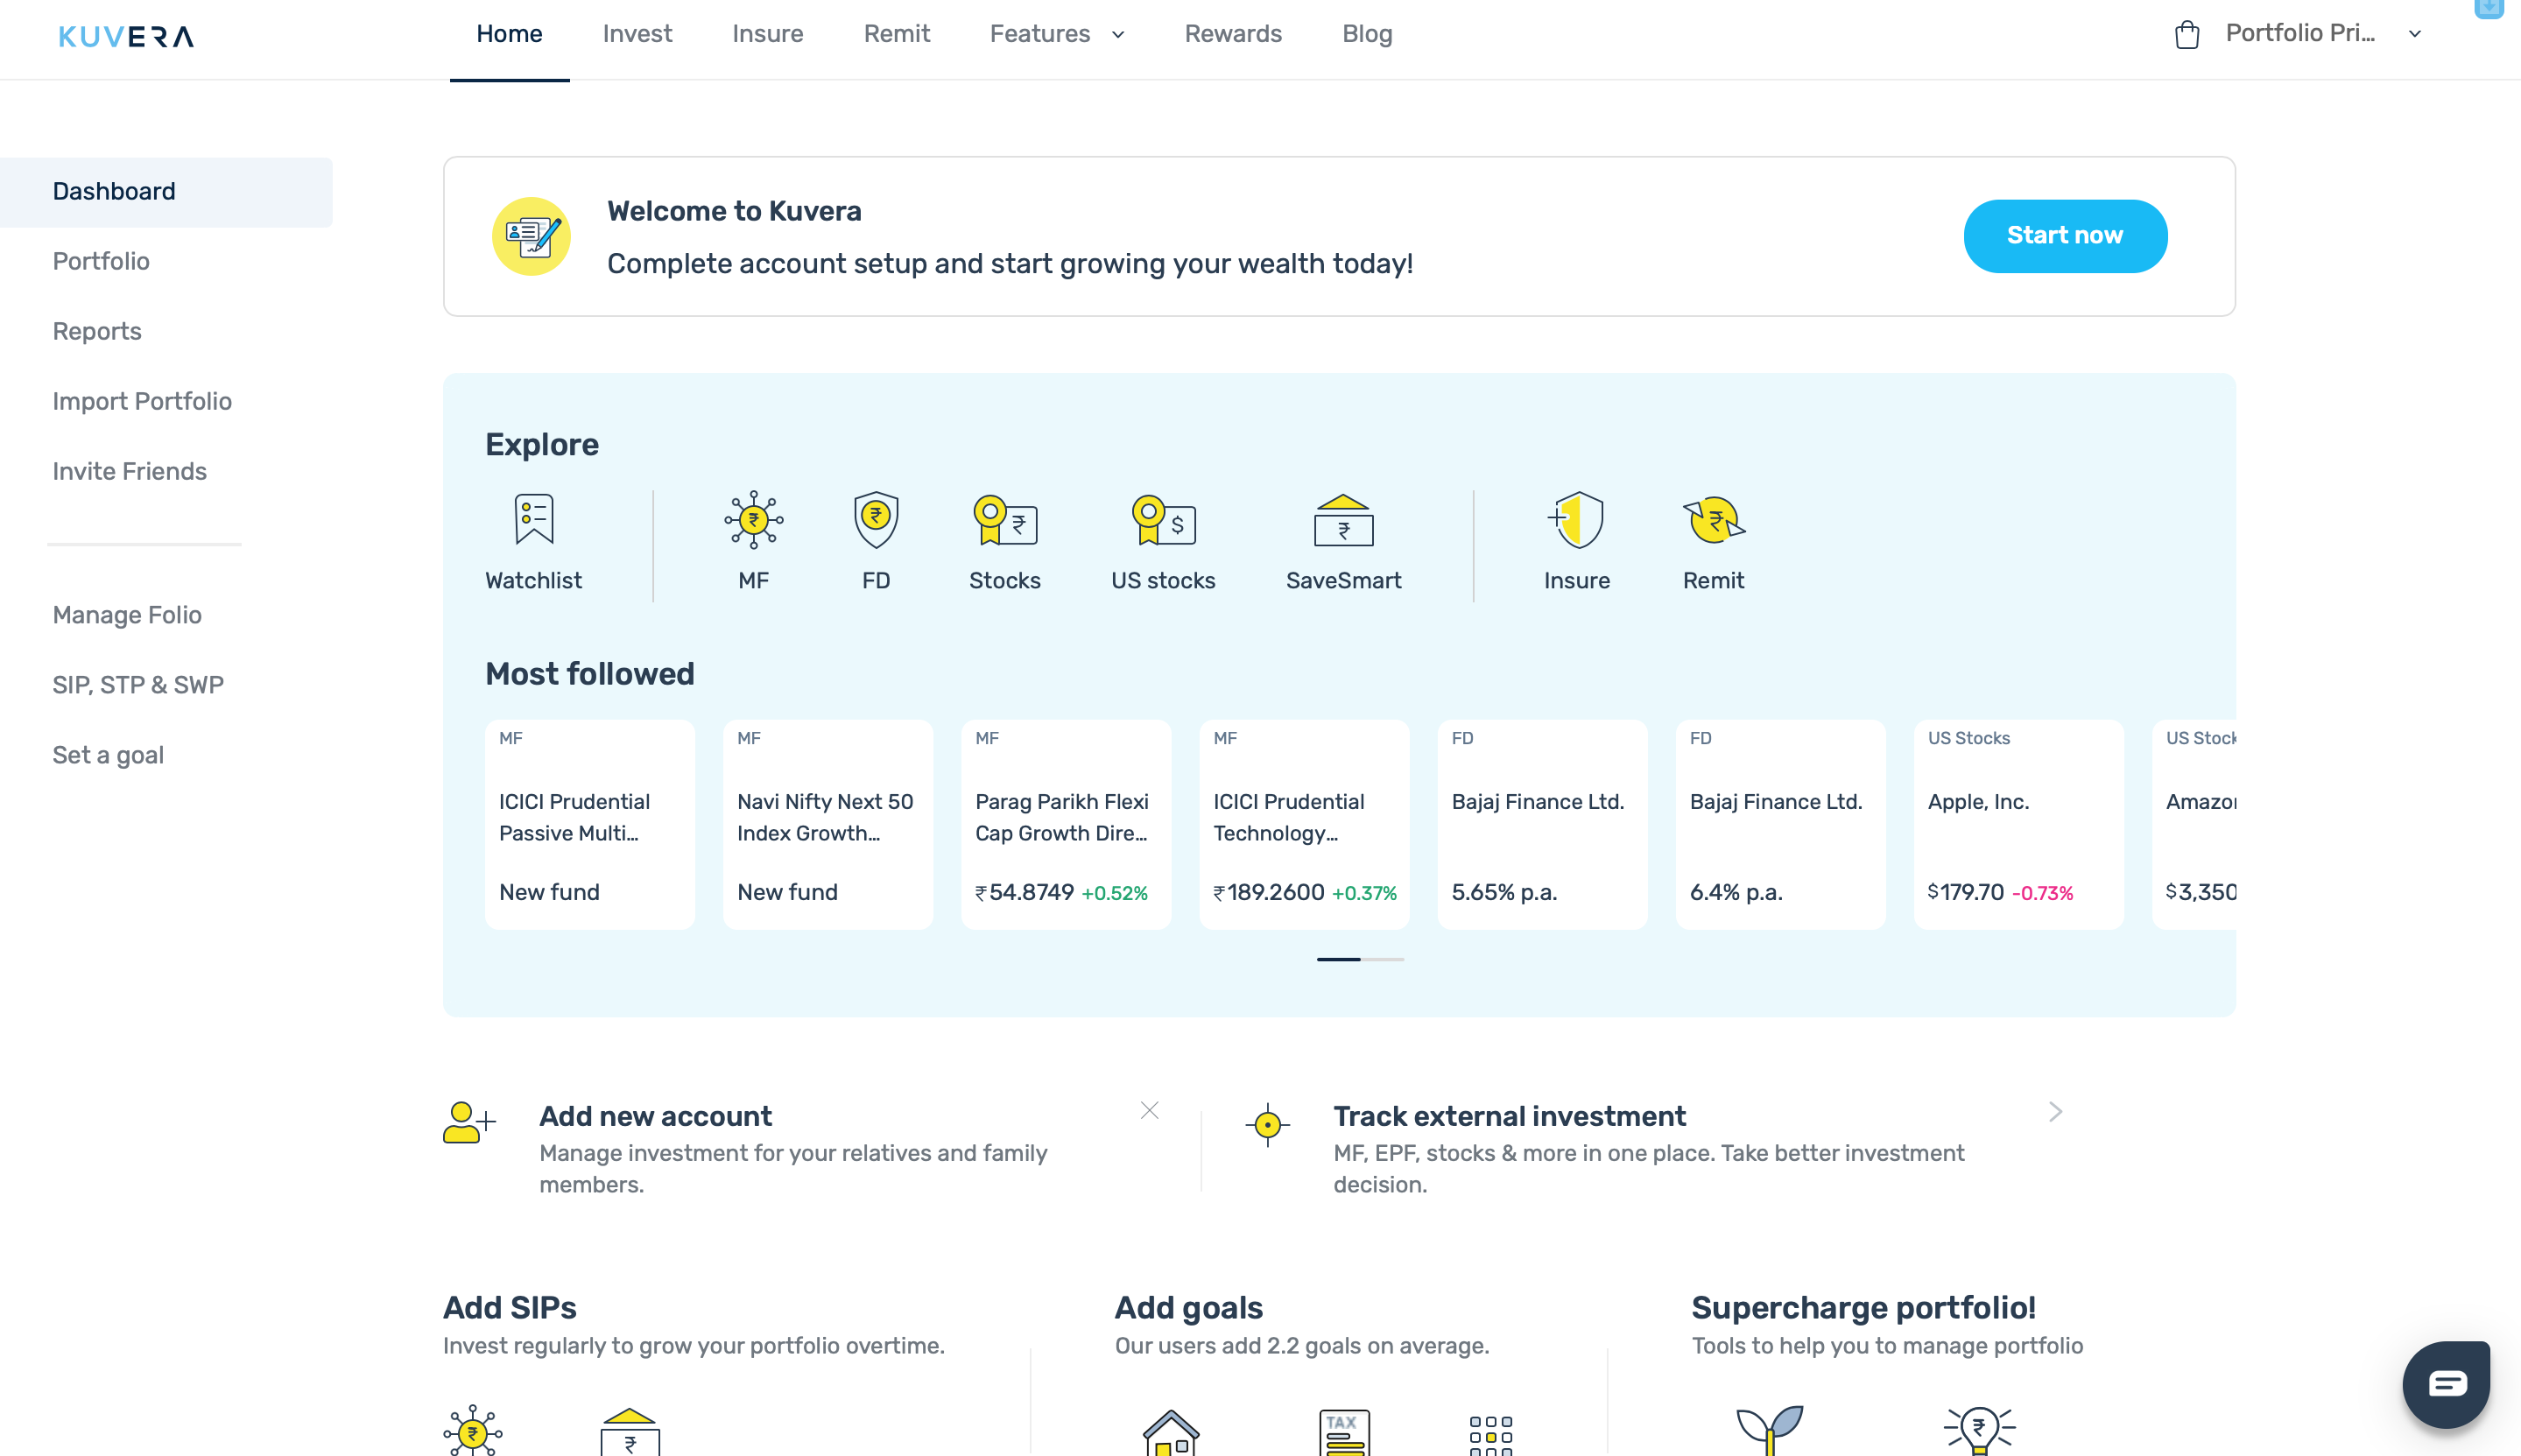Click the Add new account person icon
2521x1456 pixels.
point(469,1122)
